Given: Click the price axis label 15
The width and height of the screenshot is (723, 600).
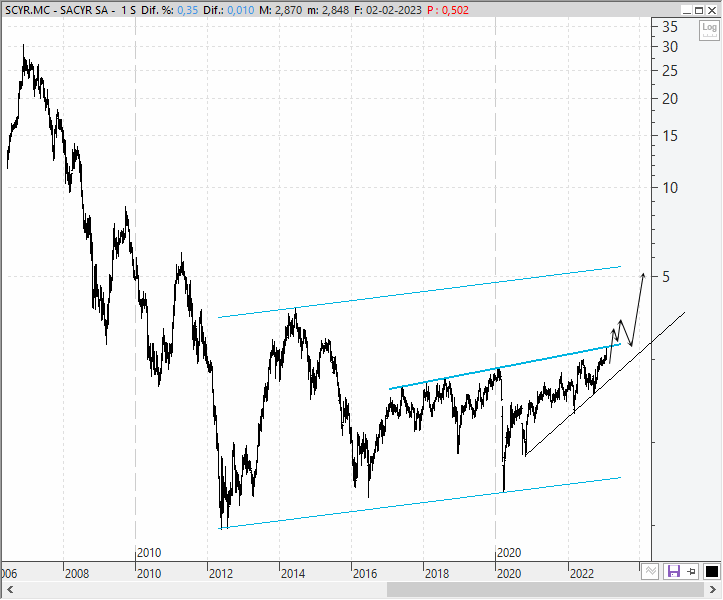Looking at the screenshot, I should [x=670, y=136].
